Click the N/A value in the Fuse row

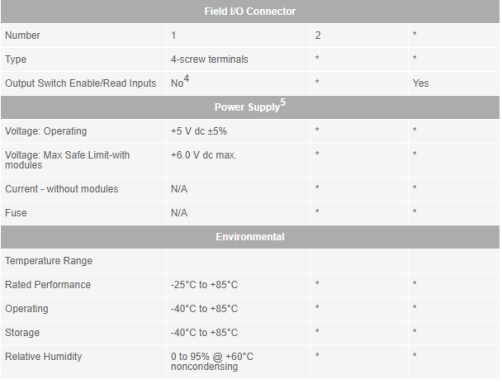tap(179, 213)
